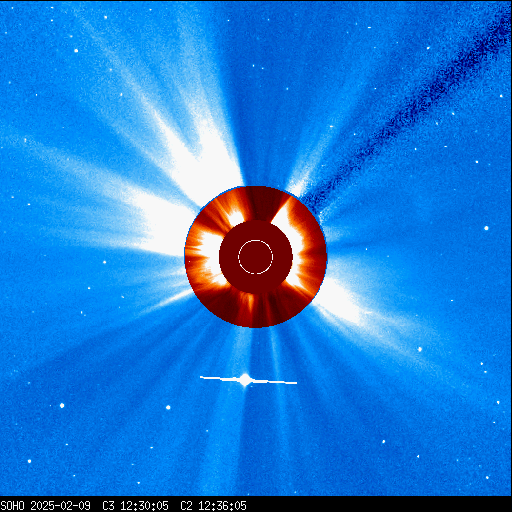
Task: Click the white circle marking the Sun
Action: click(x=256, y=257)
